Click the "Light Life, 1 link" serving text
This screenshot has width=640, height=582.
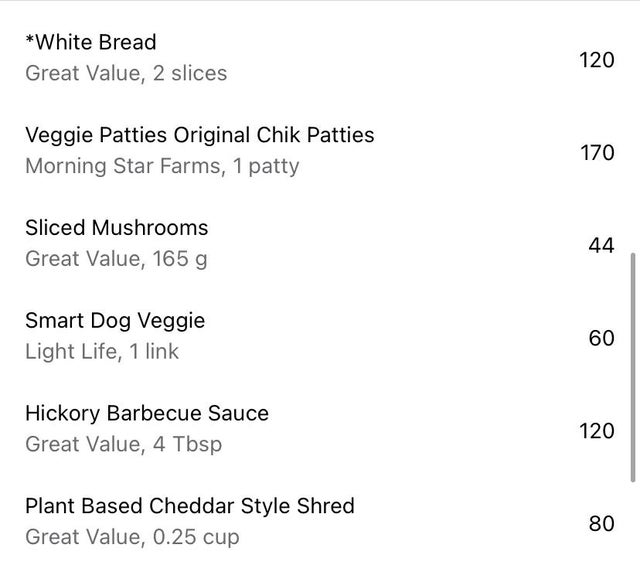[101, 352]
